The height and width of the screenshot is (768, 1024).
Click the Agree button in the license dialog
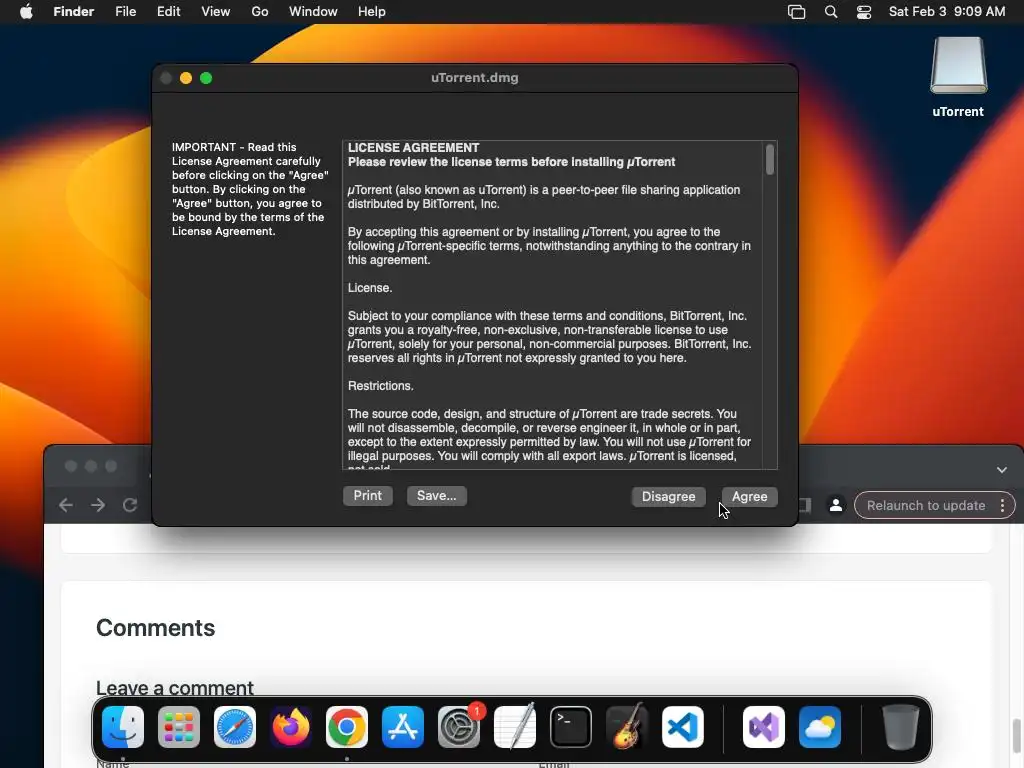[x=749, y=496]
